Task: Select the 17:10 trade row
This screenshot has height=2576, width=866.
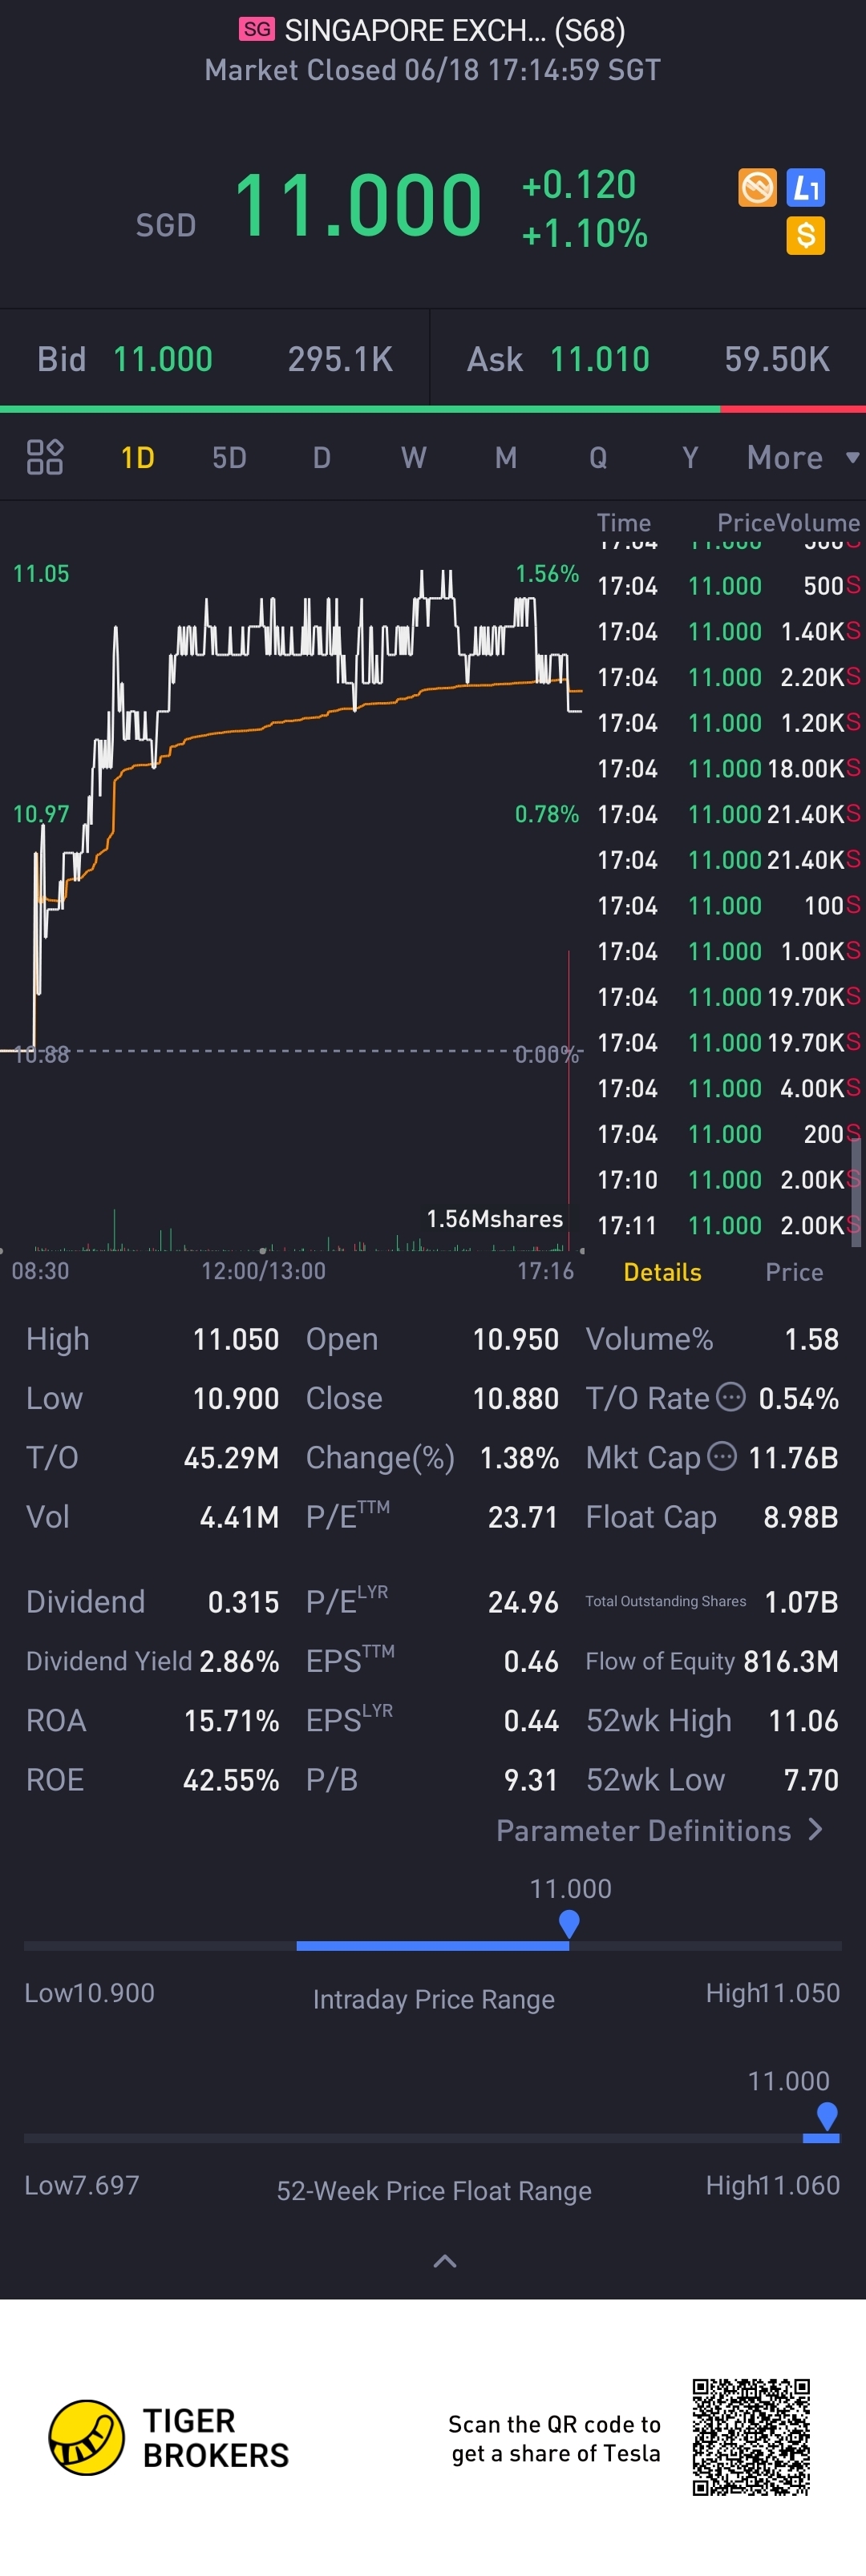Action: (728, 1180)
